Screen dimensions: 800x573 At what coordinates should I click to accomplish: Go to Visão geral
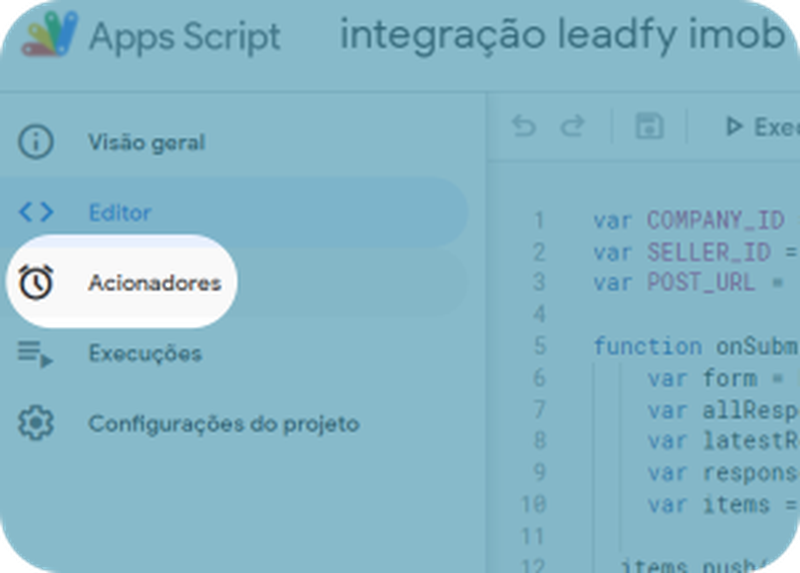pos(146,142)
